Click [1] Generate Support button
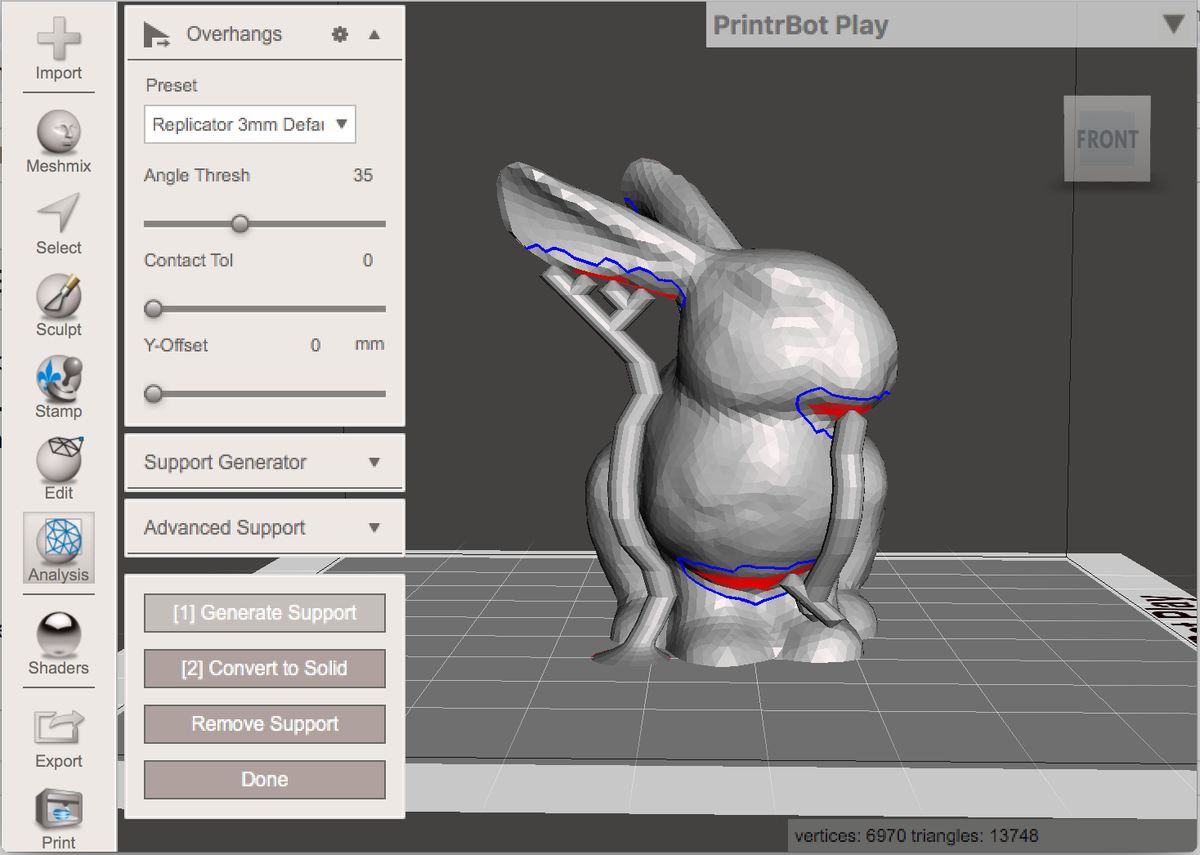1200x855 pixels. pos(264,613)
